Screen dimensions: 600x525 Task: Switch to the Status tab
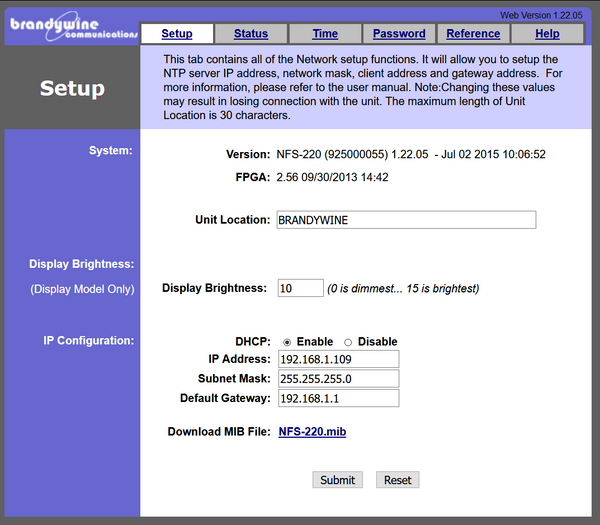pos(251,34)
